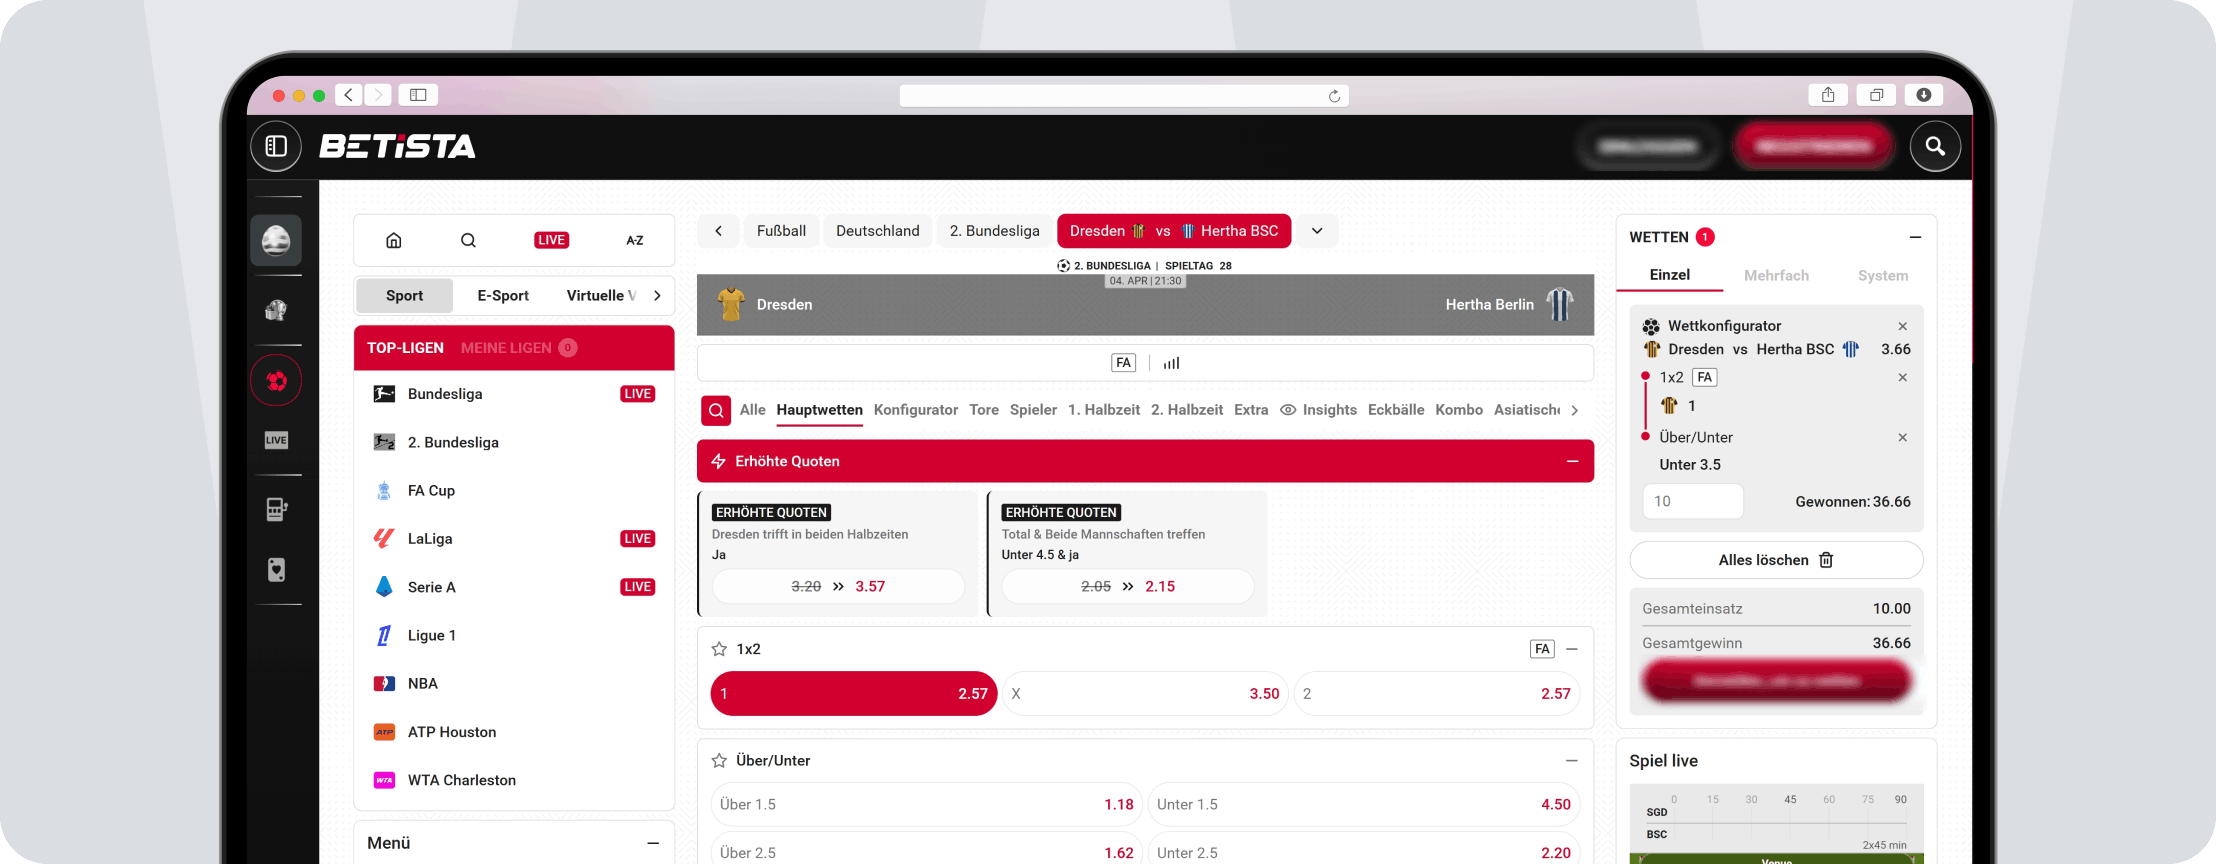Open the search magnifier in top header

click(x=1935, y=146)
